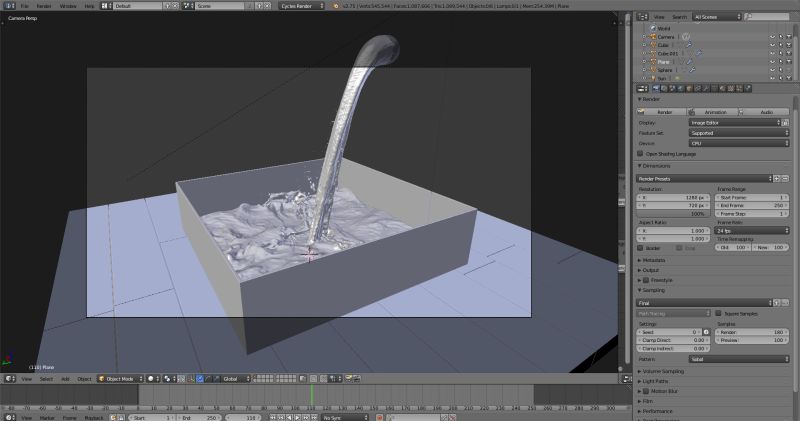
Task: Click the animated seed clock icon
Action: pos(706,332)
